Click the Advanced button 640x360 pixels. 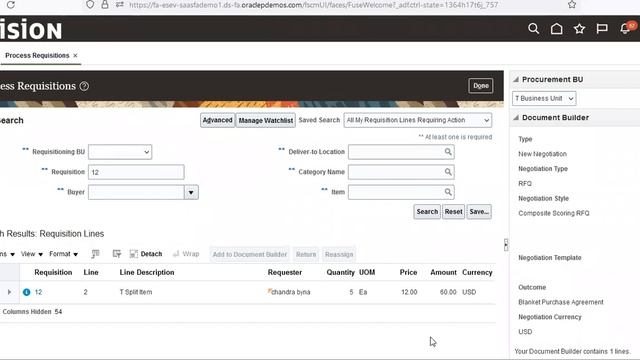218,120
